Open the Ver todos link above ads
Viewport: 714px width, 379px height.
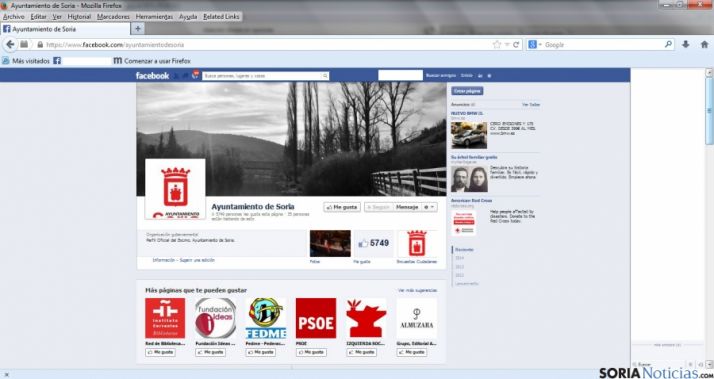531,105
